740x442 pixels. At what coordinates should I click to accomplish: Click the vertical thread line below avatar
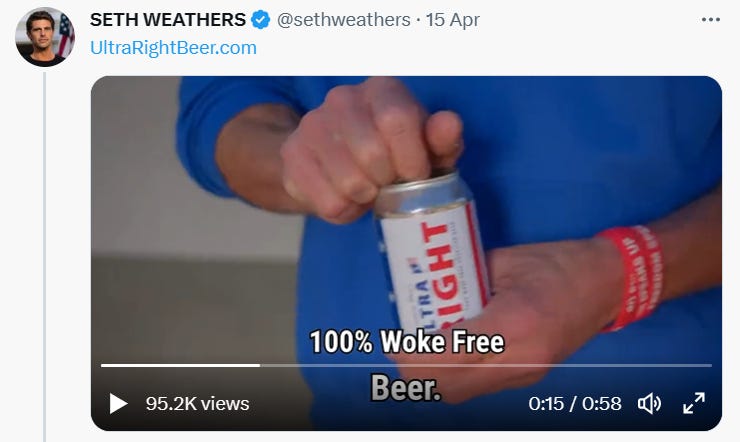(x=44, y=257)
